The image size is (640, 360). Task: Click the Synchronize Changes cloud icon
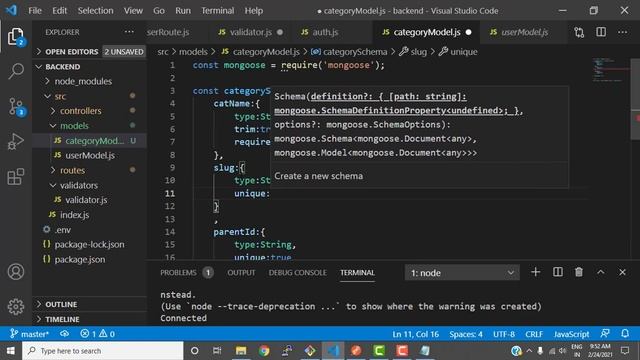click(64, 334)
